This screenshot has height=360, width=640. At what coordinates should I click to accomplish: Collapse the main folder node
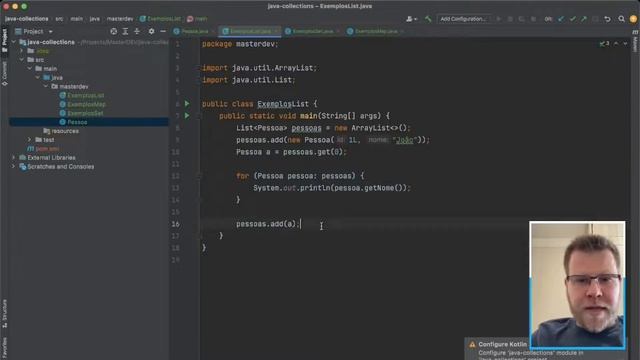coord(30,69)
